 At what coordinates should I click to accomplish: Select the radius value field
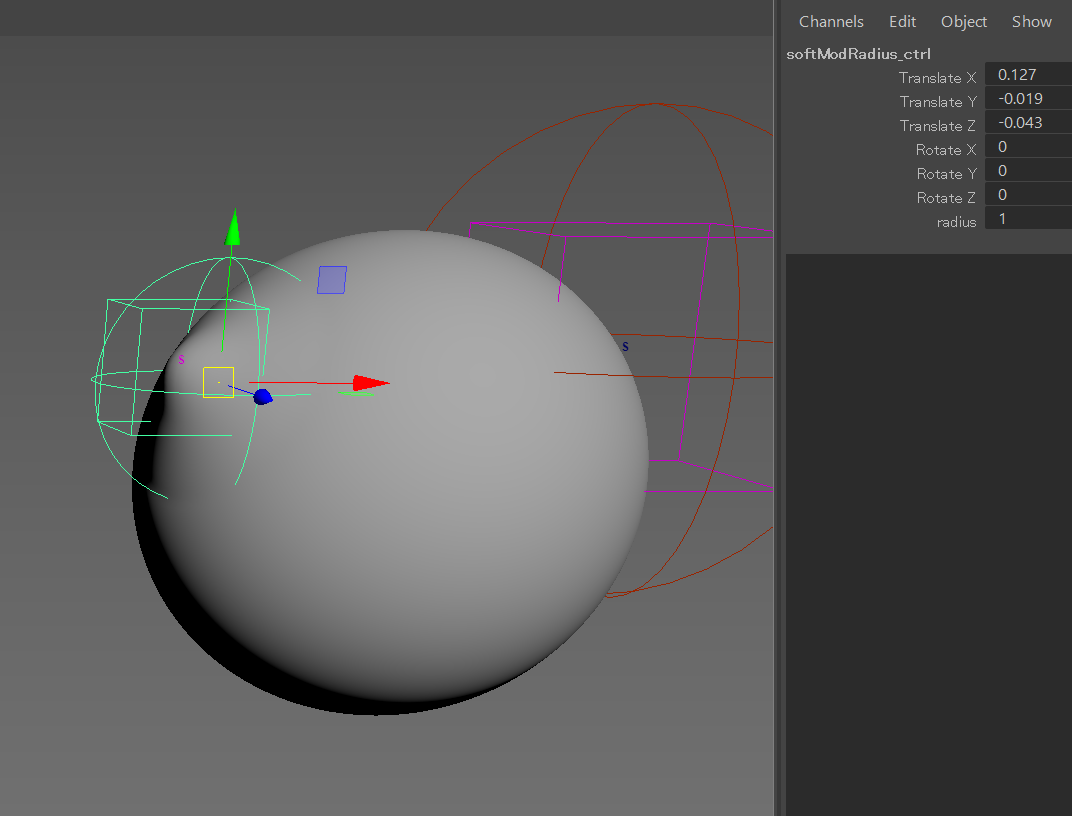pos(1028,219)
